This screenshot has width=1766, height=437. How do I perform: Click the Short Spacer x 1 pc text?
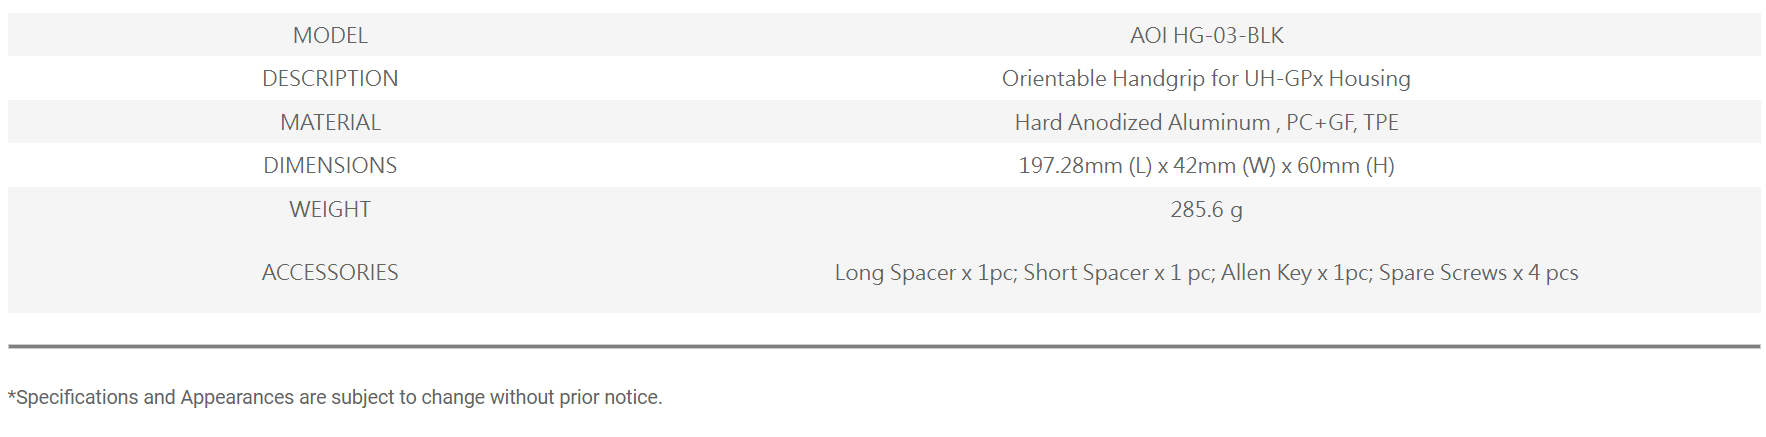[x=1118, y=272]
